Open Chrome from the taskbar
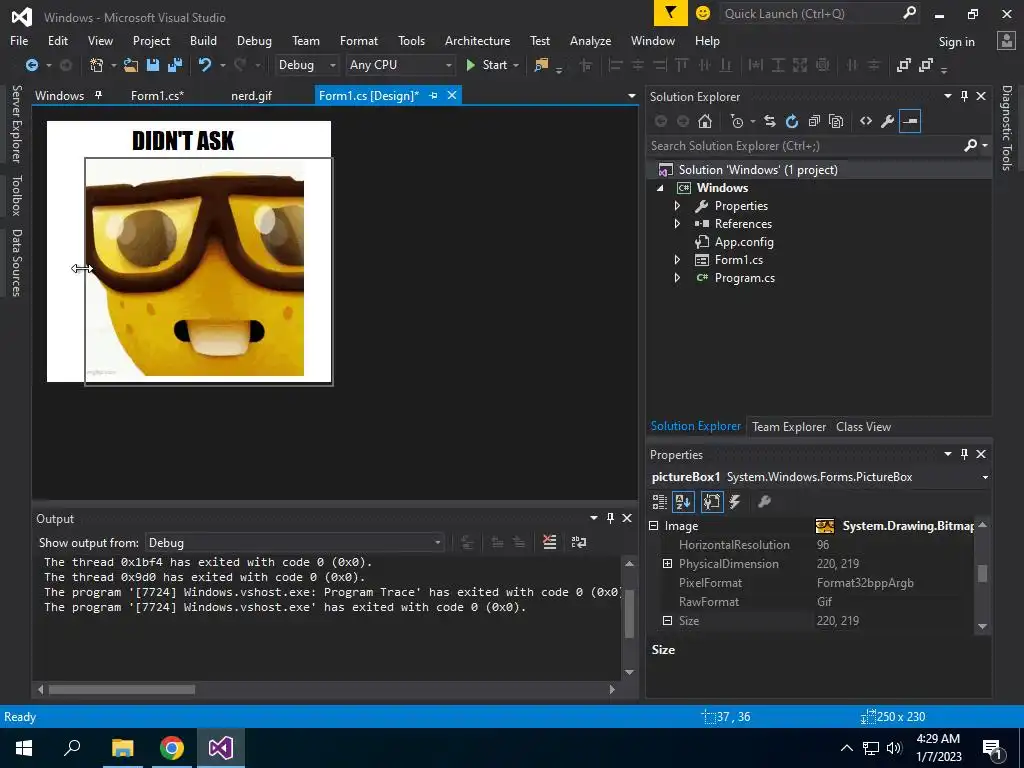Viewport: 1024px width, 768px height. (x=172, y=748)
